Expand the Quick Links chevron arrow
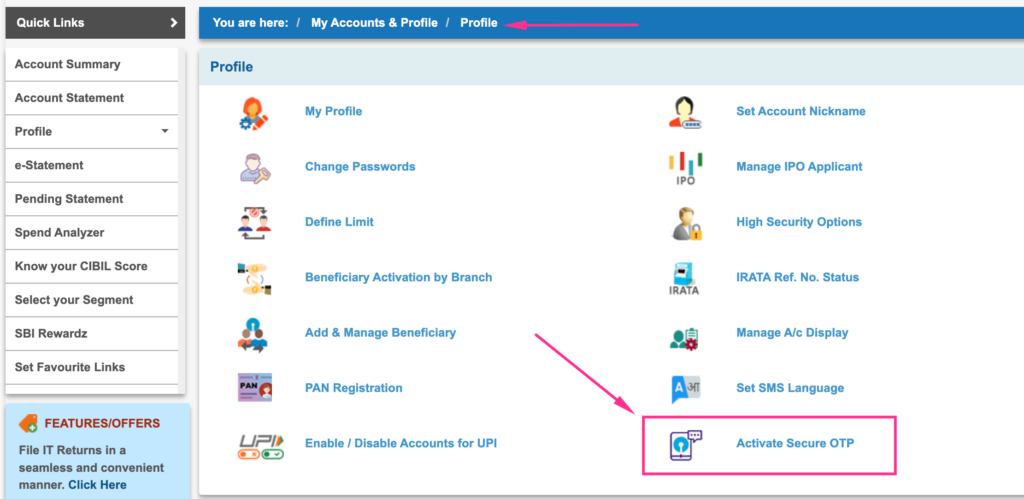This screenshot has height=499, width=1024. pos(173,22)
